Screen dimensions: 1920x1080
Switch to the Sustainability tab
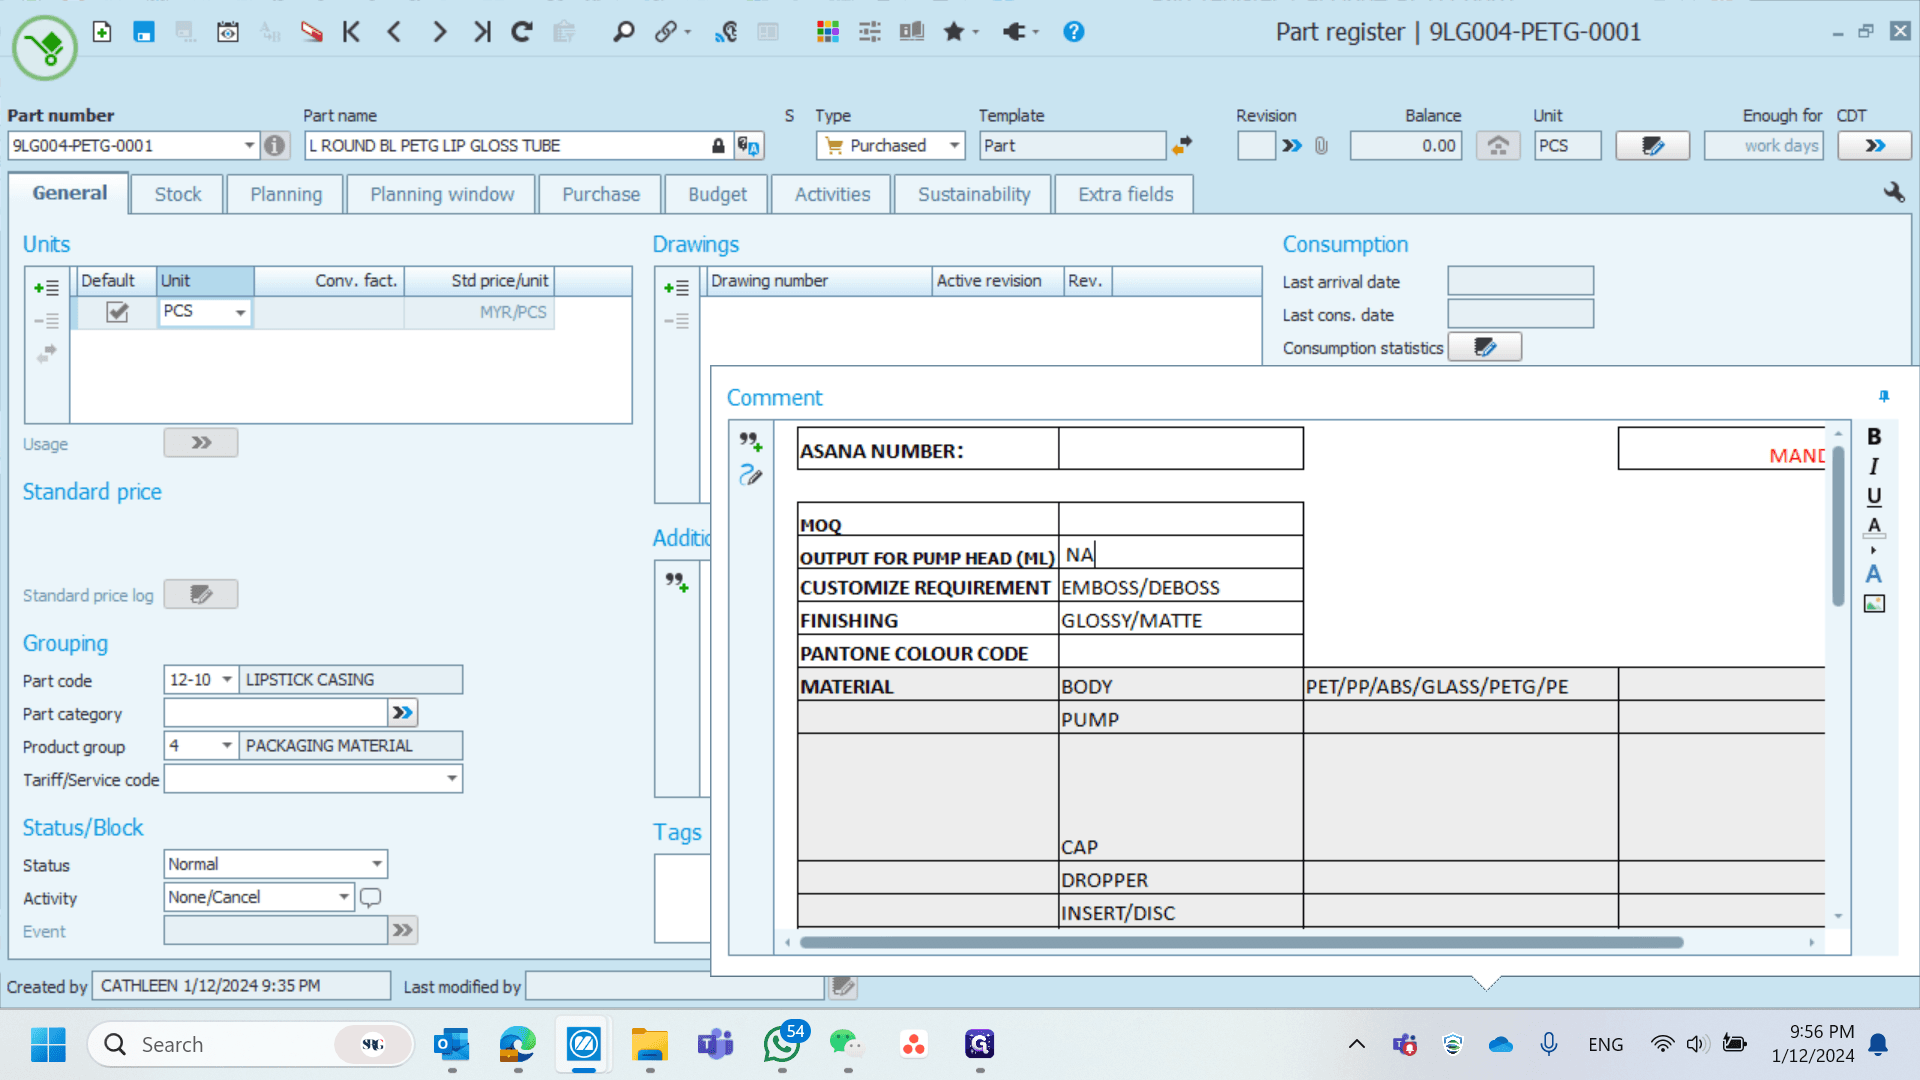pyautogui.click(x=974, y=194)
